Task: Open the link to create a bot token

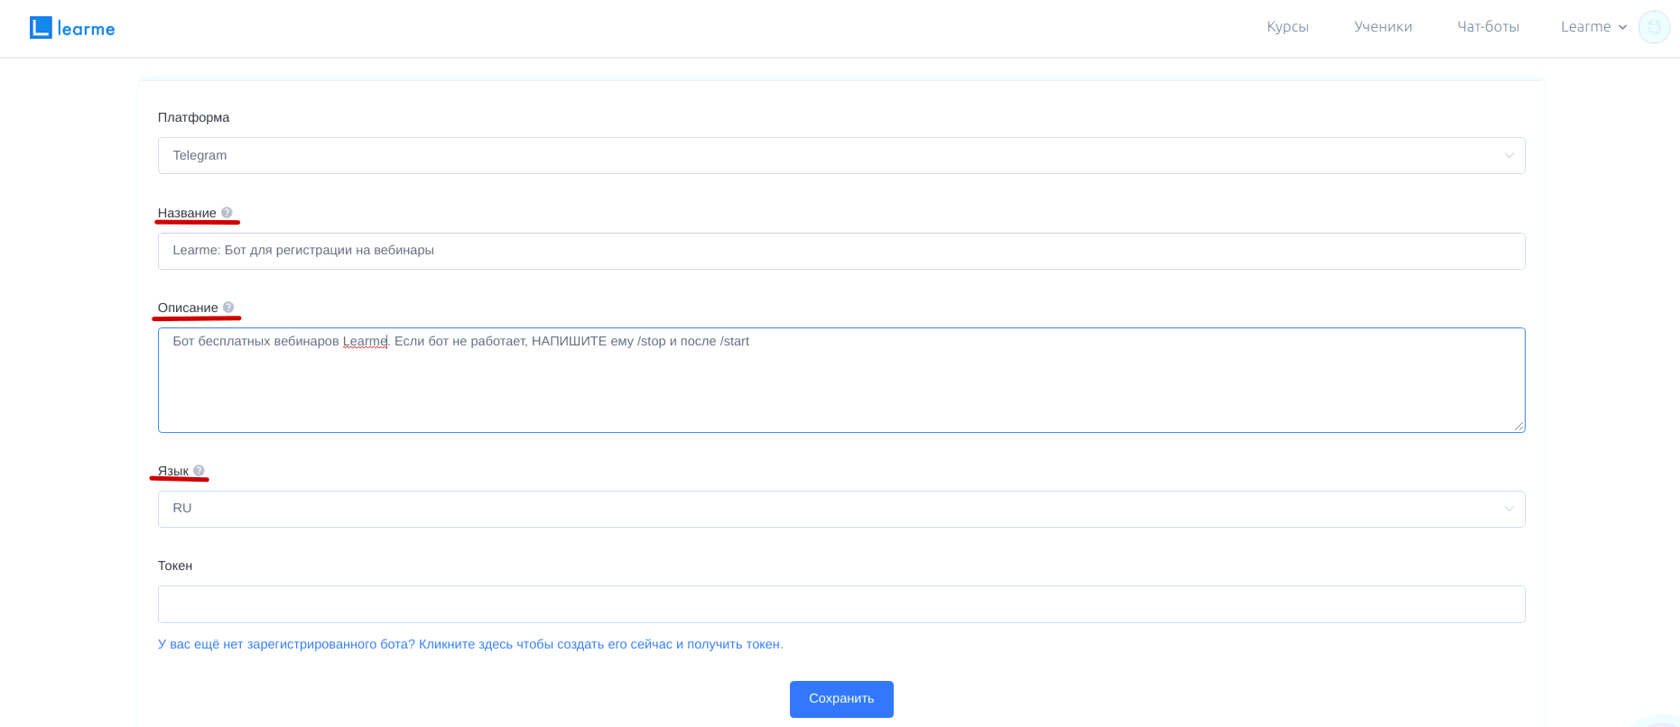Action: 470,644
